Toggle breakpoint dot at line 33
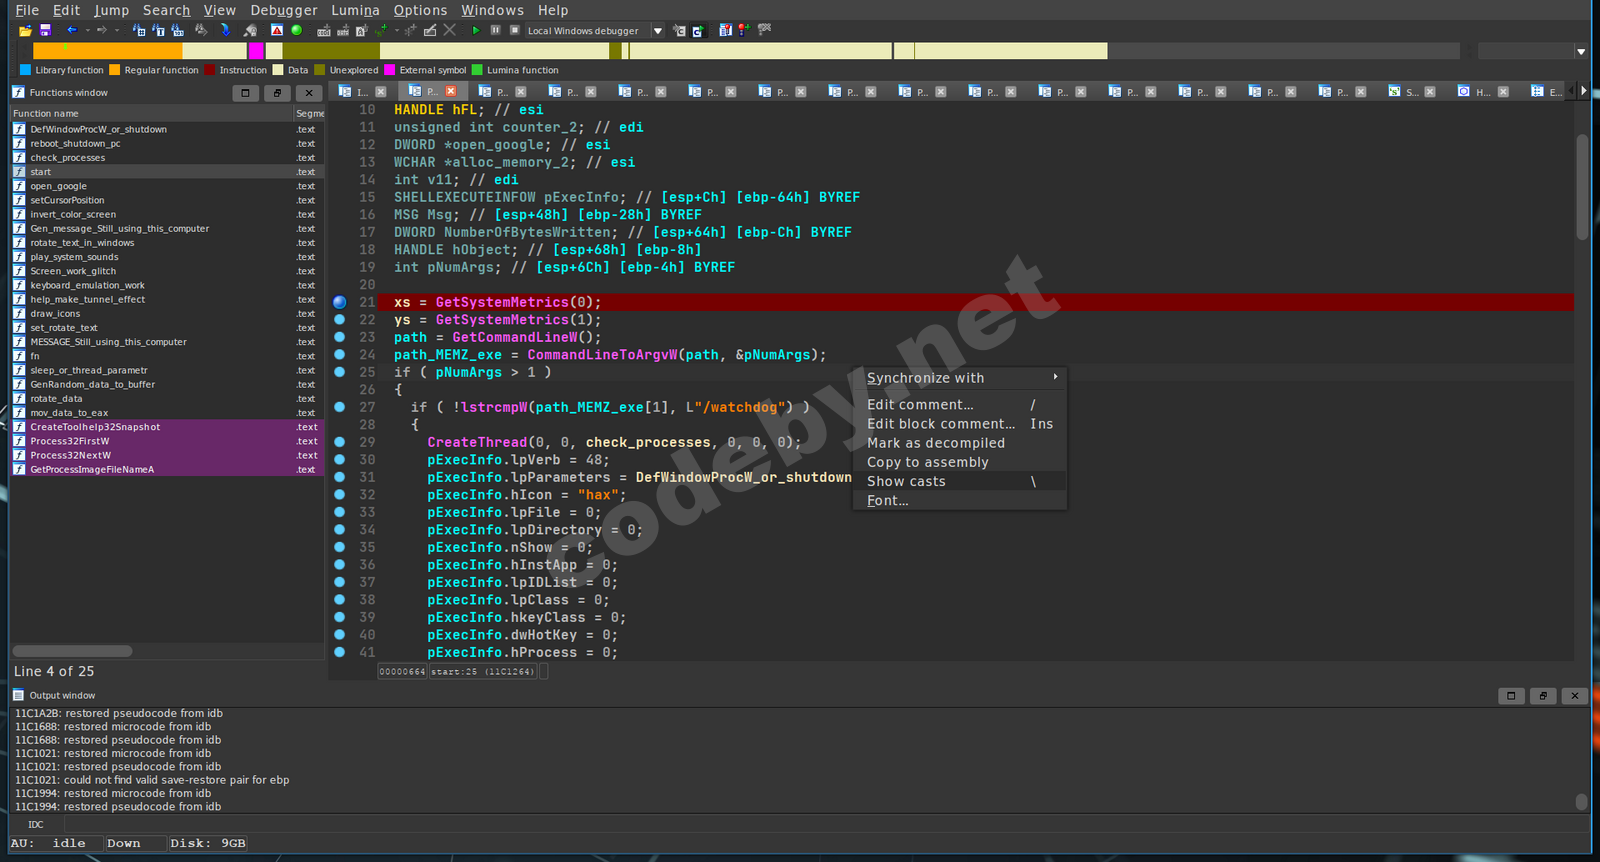Viewport: 1600px width, 862px height. (x=340, y=512)
